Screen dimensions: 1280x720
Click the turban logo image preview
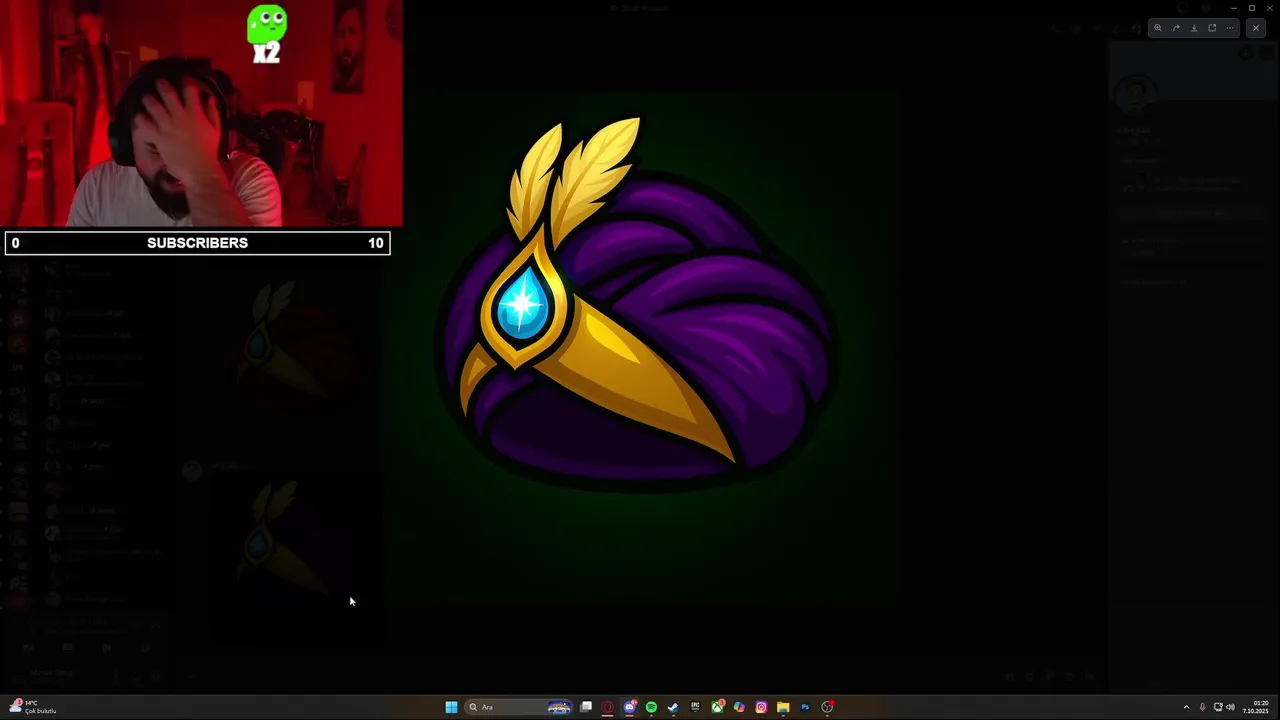pyautogui.click(x=638, y=348)
